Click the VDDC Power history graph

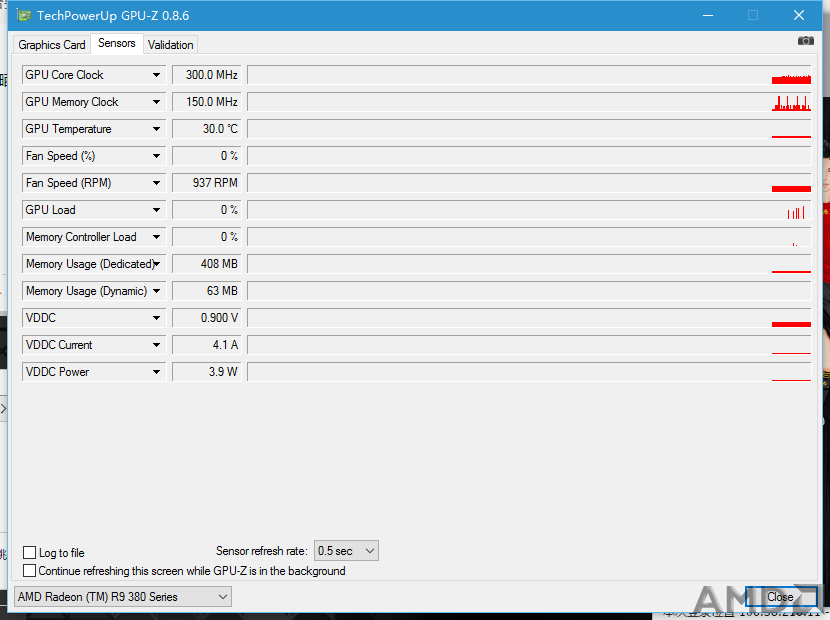point(529,372)
